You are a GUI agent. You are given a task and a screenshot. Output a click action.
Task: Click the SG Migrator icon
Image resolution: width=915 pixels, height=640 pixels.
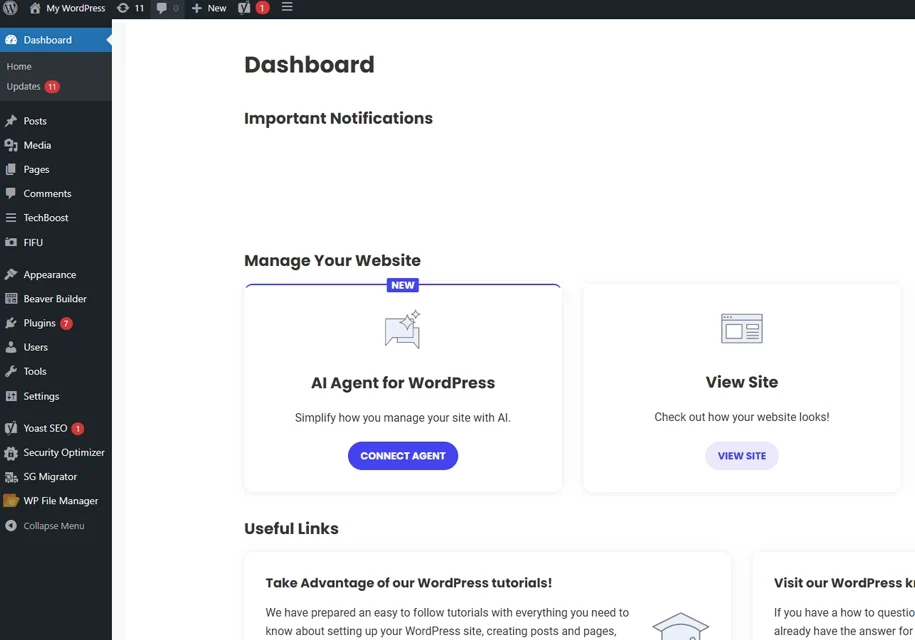[11, 477]
